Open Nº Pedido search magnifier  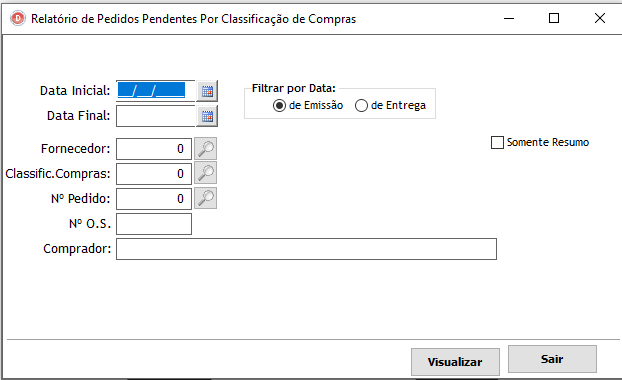205,198
